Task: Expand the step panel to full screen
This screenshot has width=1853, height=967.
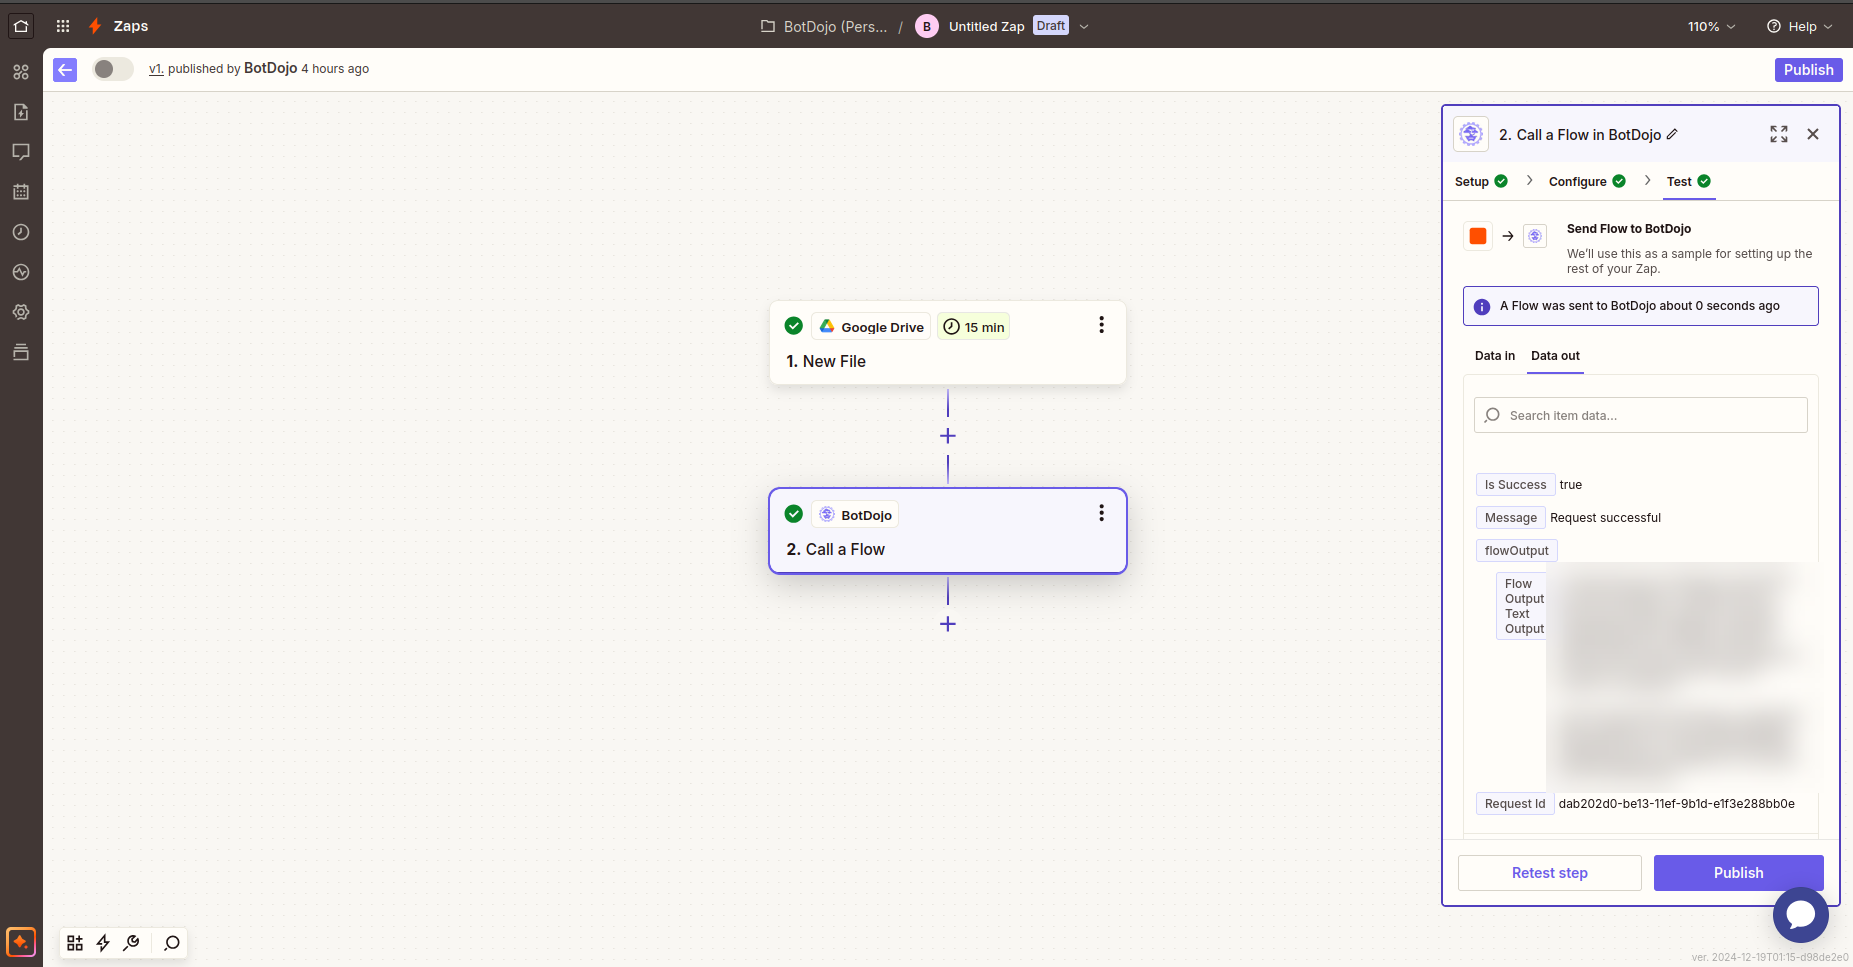Action: coord(1779,134)
